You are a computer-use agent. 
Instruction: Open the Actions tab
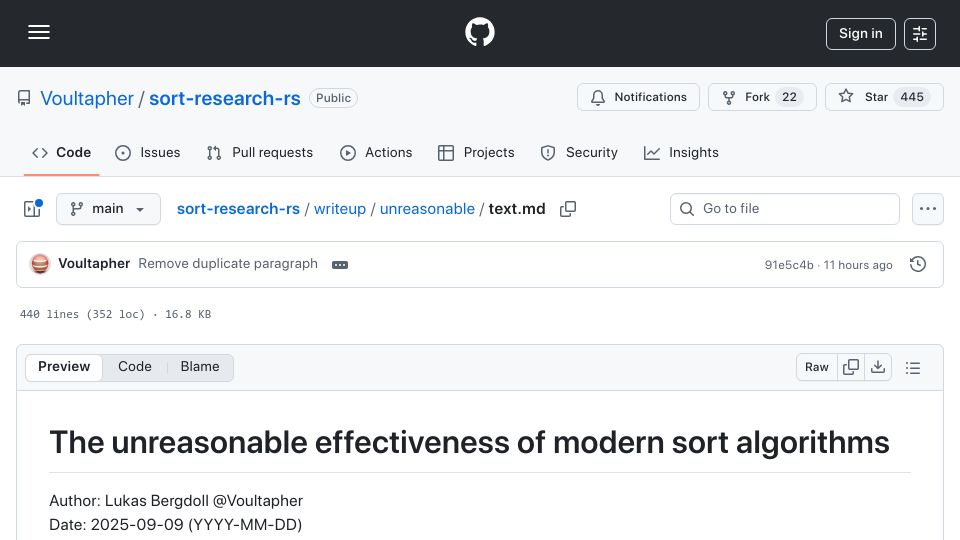(376, 152)
